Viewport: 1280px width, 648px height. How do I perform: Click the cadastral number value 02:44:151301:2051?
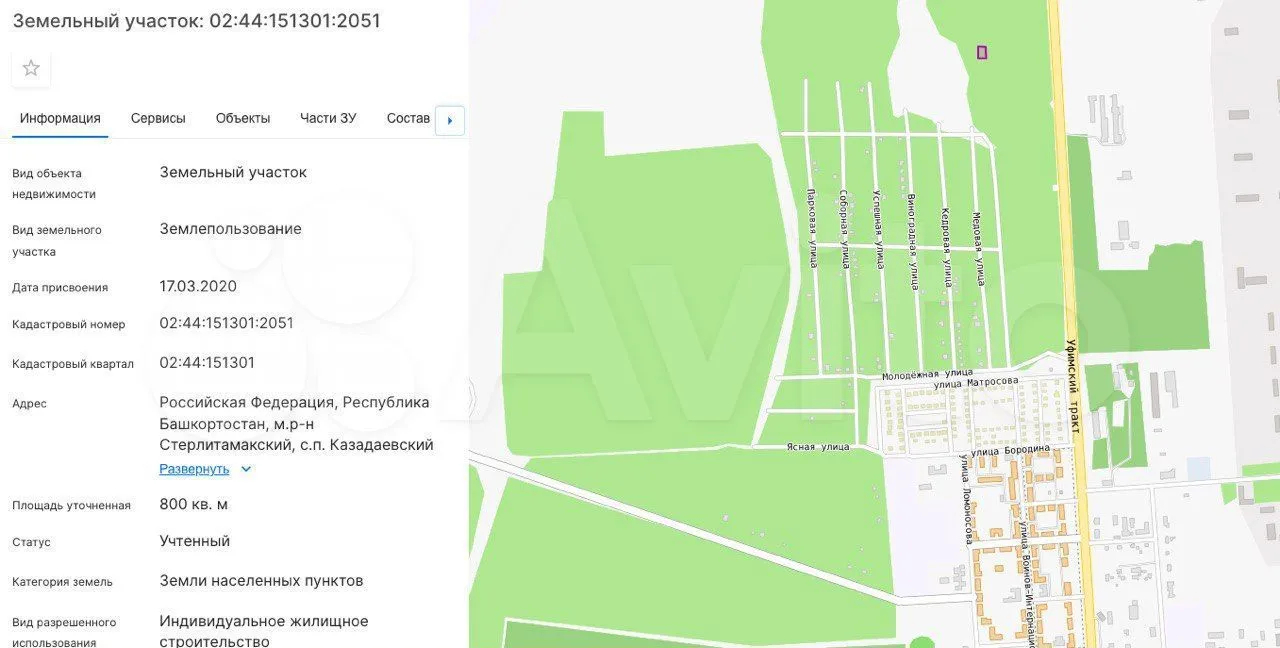(x=227, y=323)
